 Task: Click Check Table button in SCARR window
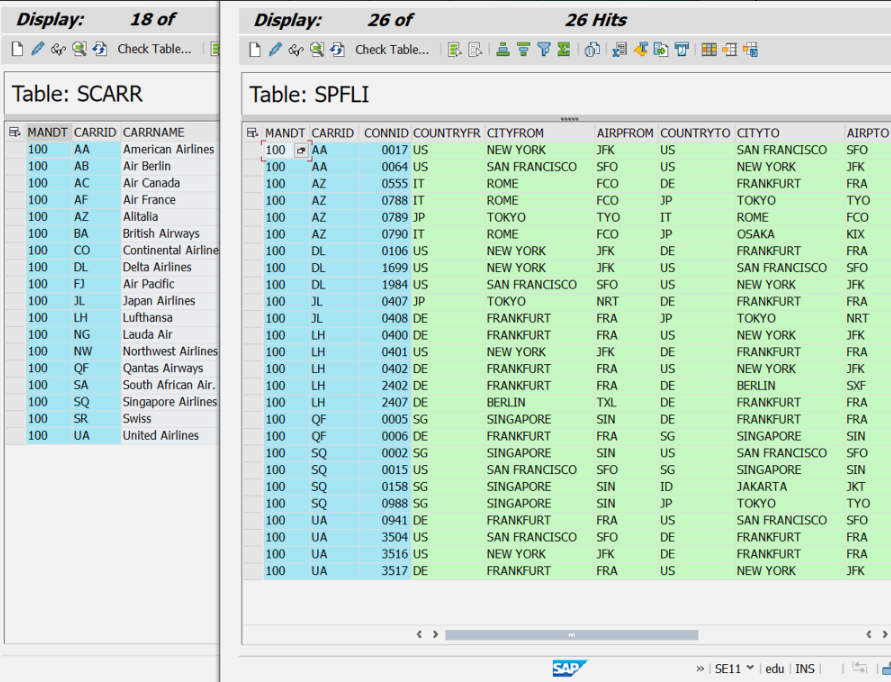tap(155, 49)
